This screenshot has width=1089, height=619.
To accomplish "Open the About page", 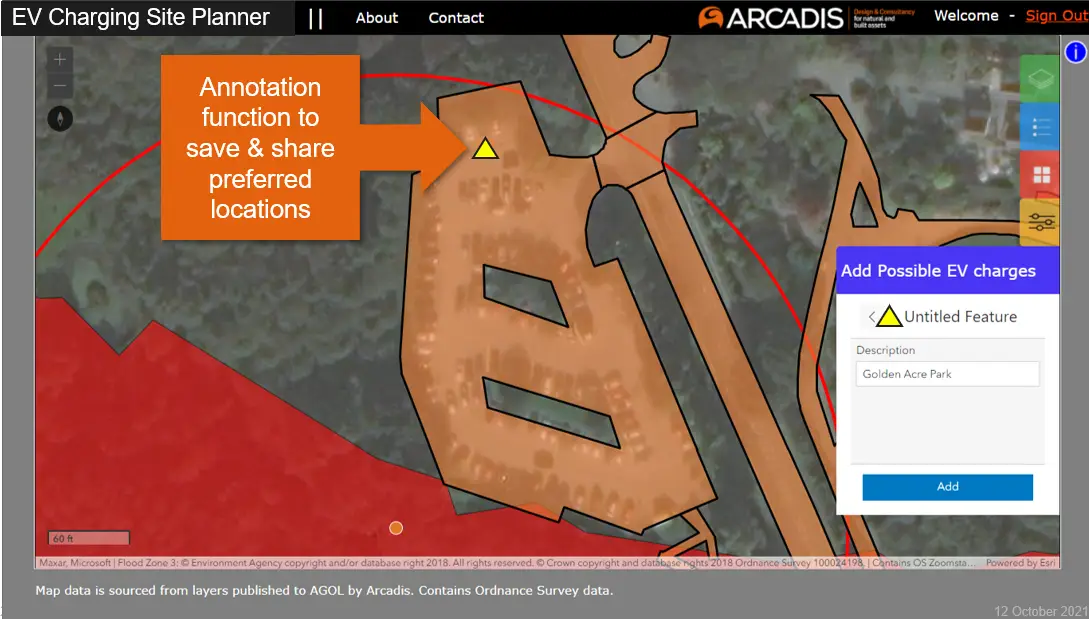I will [376, 18].
